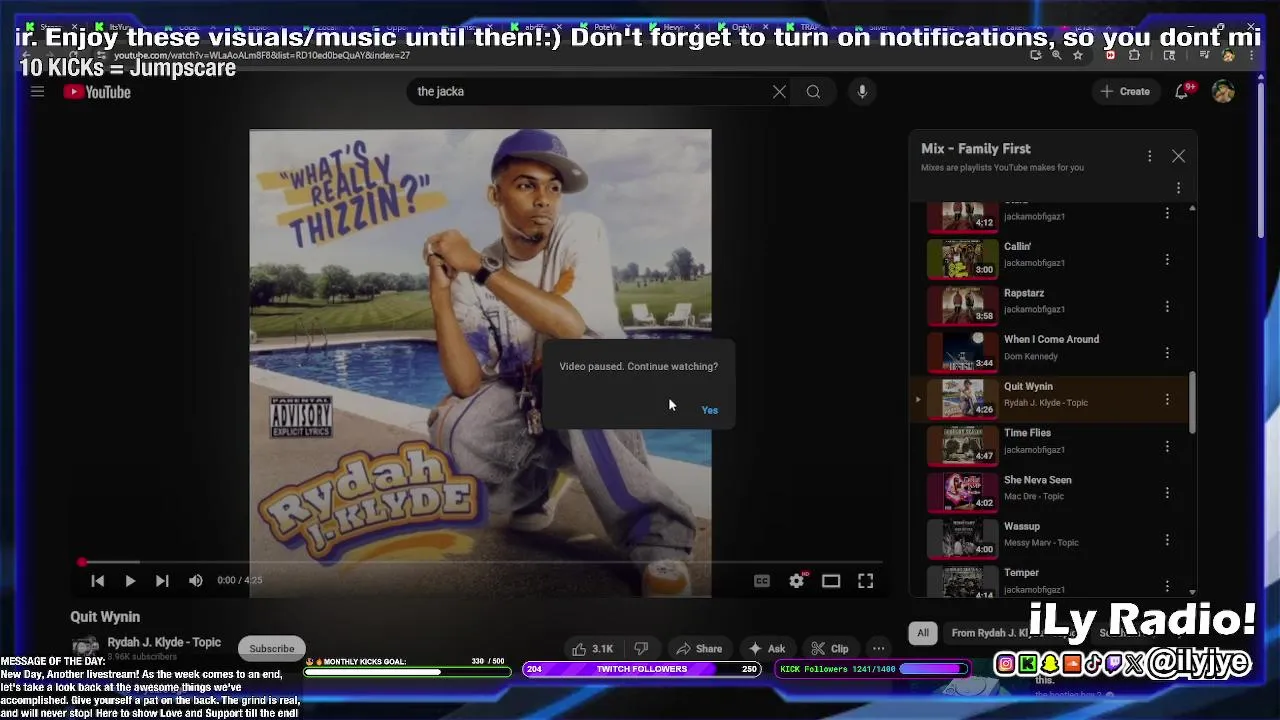Select Temper in the playlist
Image resolution: width=1280 pixels, height=720 pixels.
point(1050,582)
